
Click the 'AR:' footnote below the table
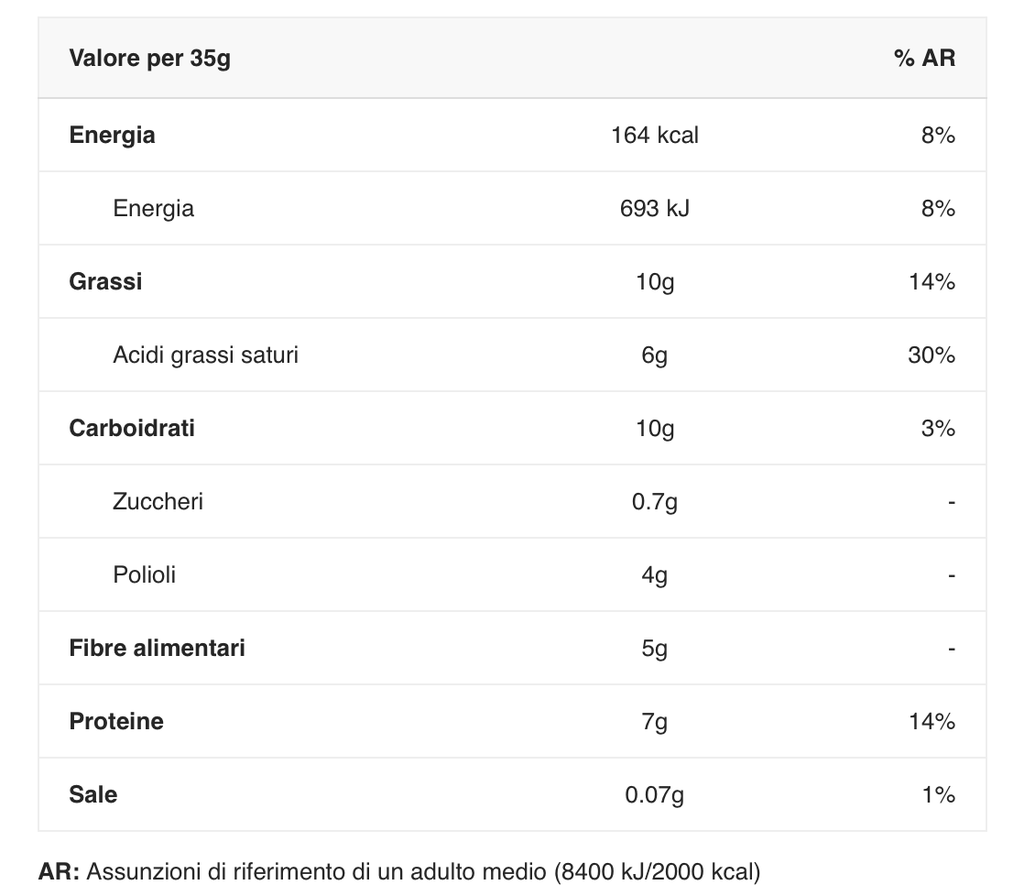[59, 871]
